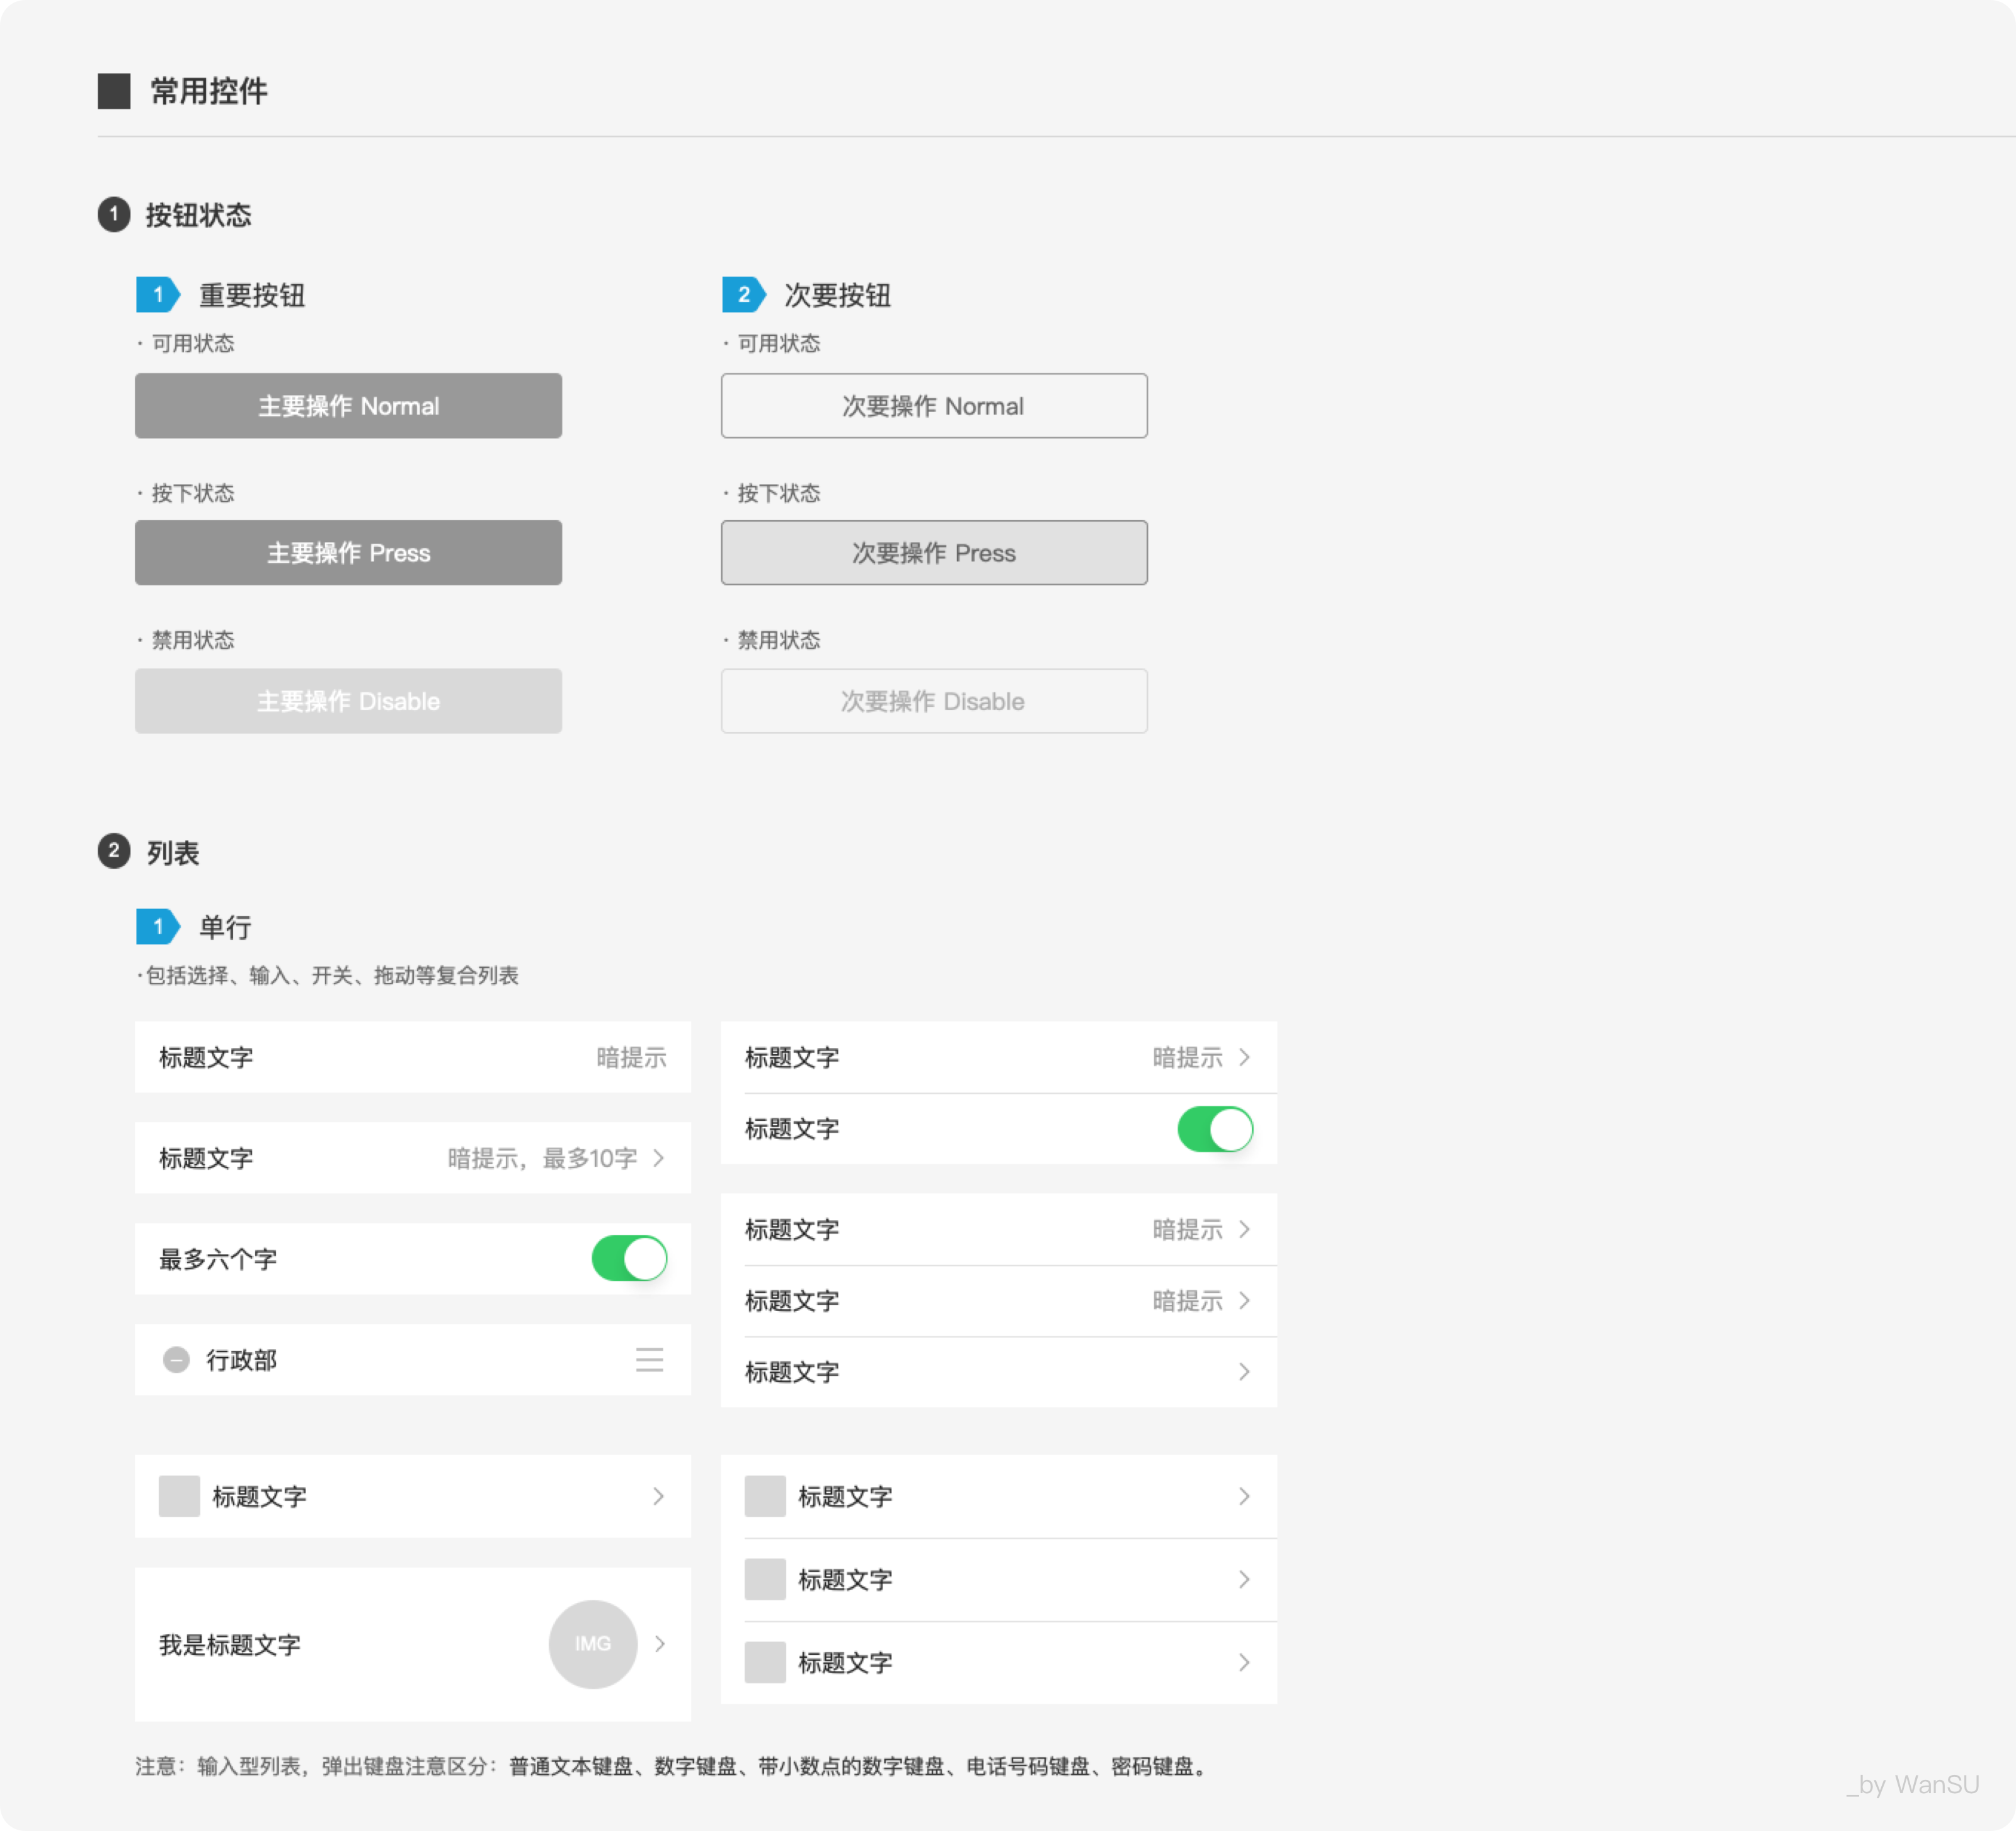2016x1831 pixels.
Task: Click the 主要操作 Press button
Action: (348, 553)
